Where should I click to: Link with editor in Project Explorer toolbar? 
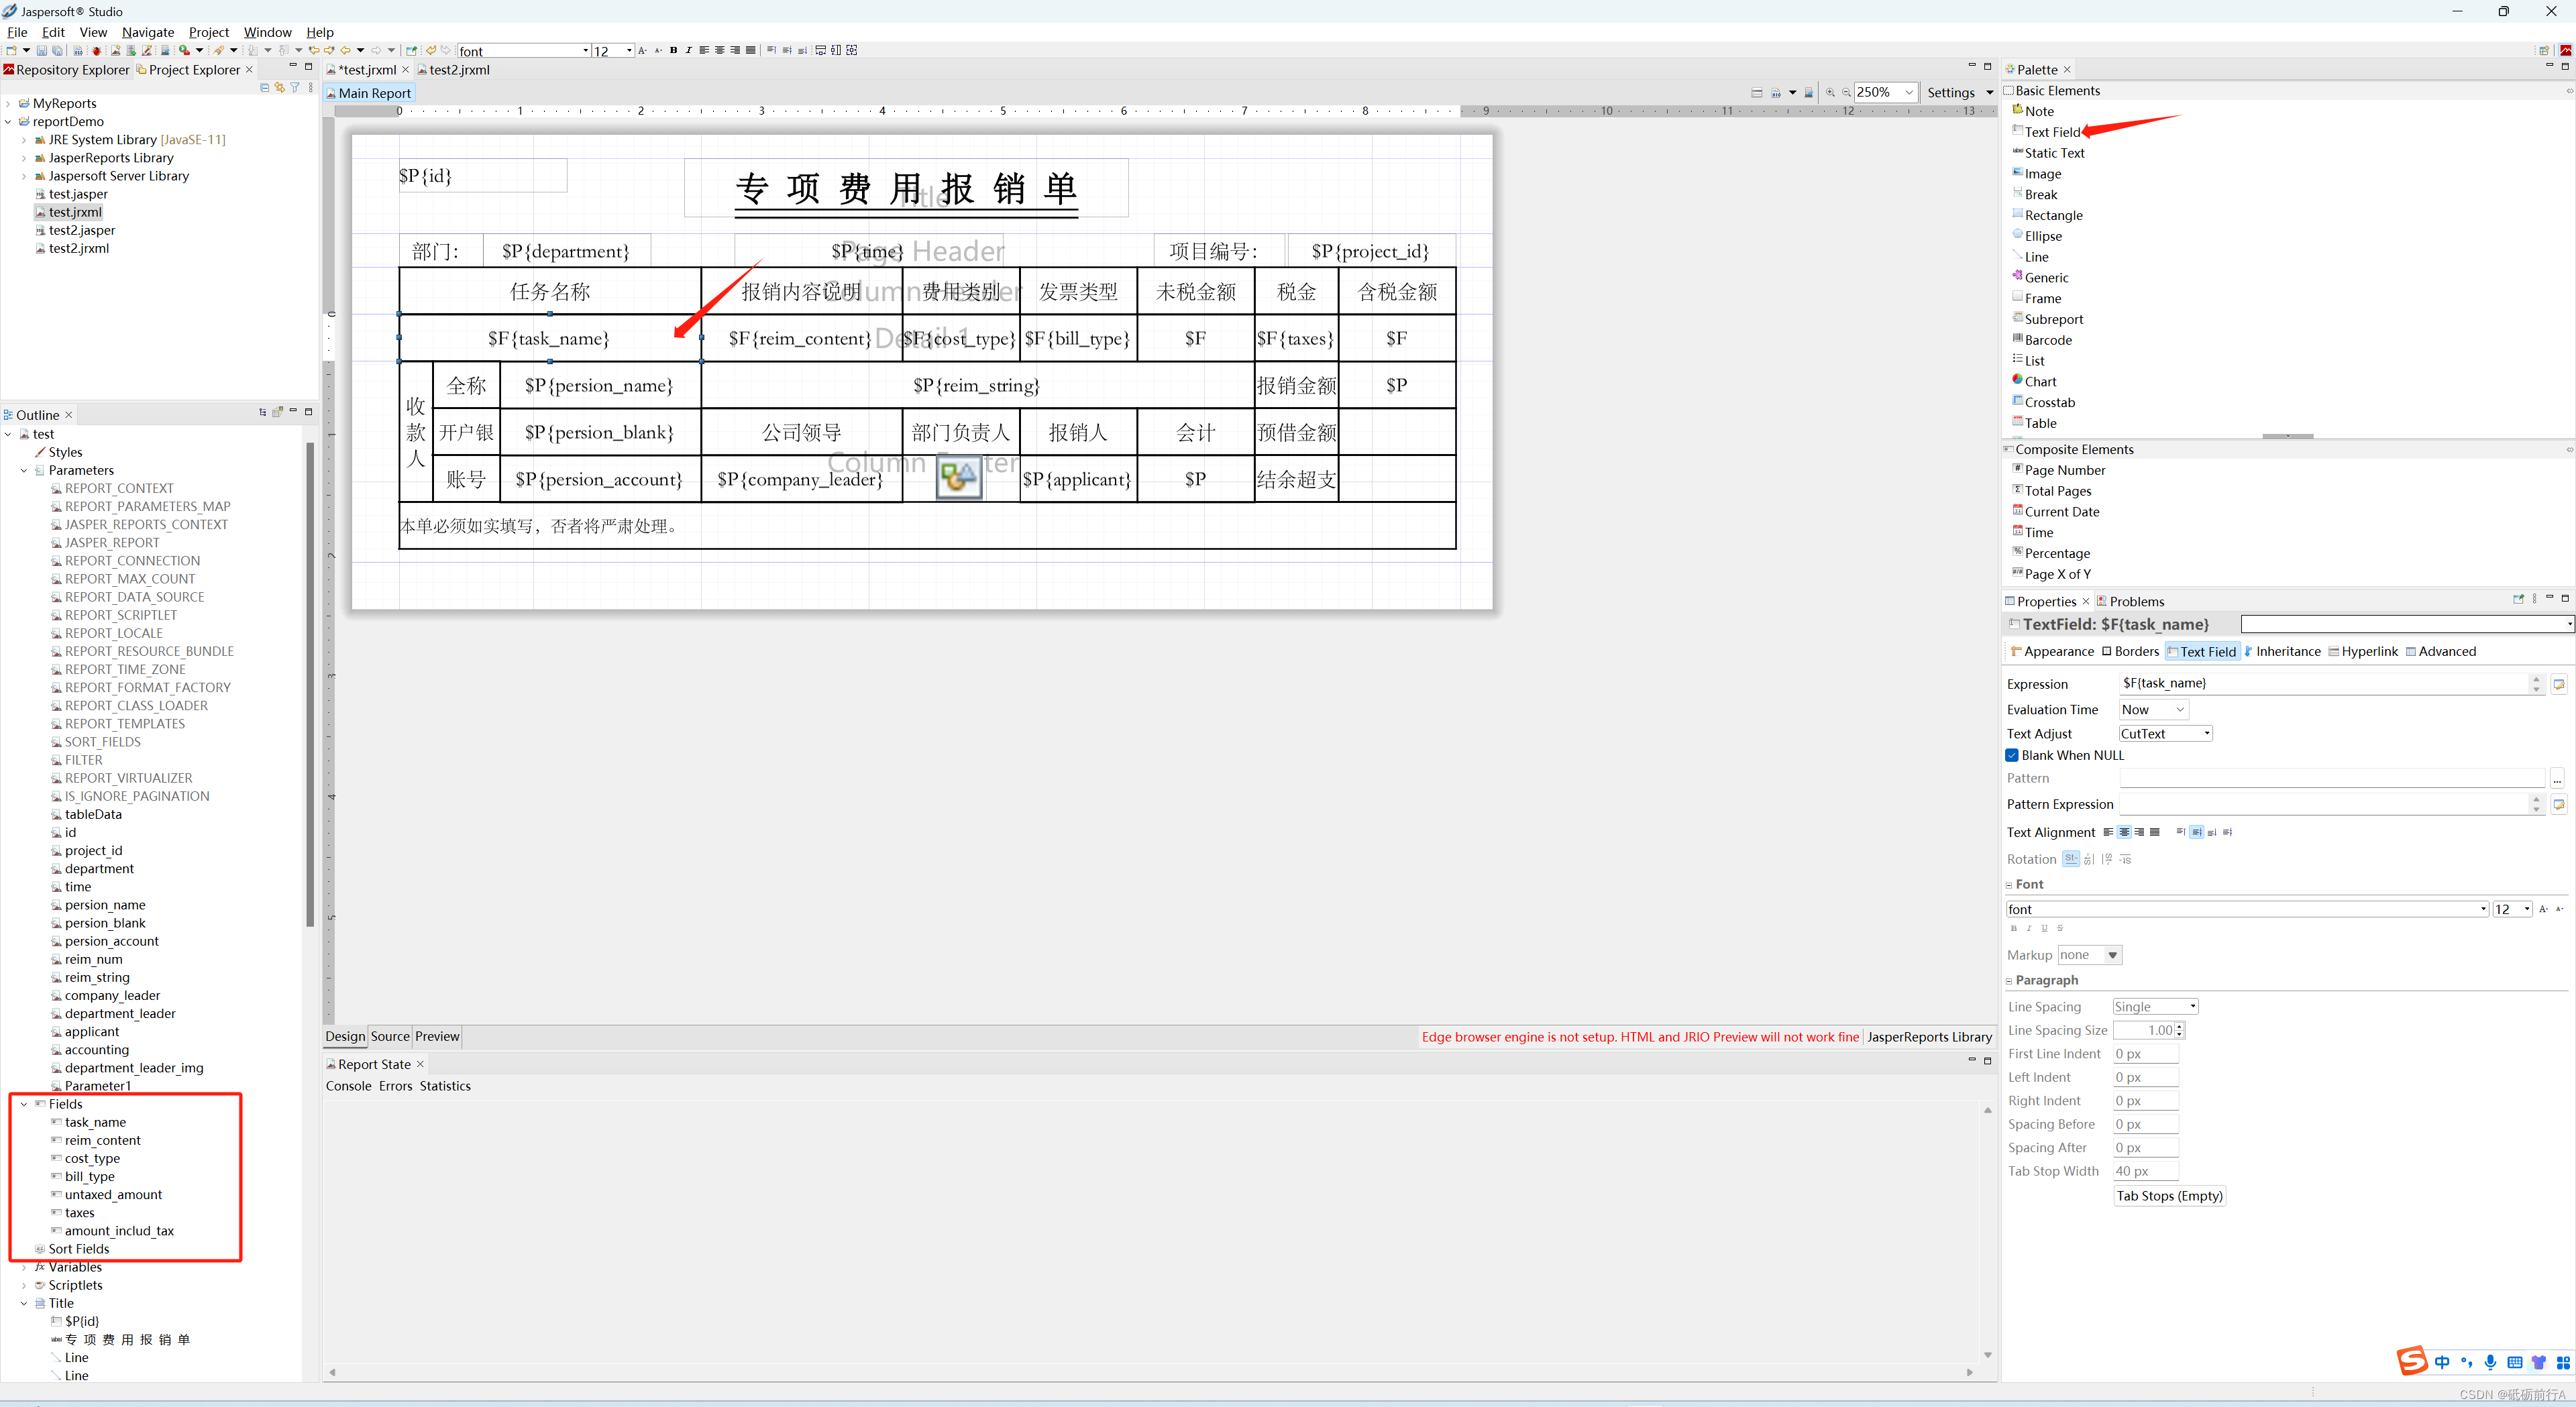(279, 87)
